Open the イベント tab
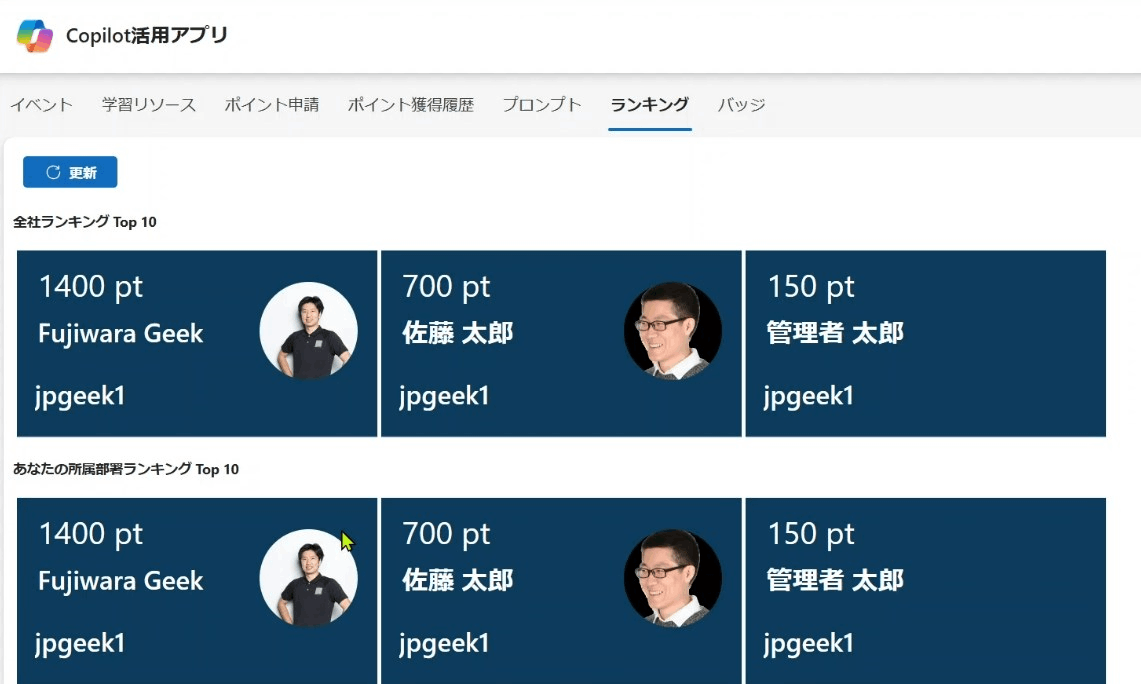The width and height of the screenshot is (1141, 684). click(41, 105)
